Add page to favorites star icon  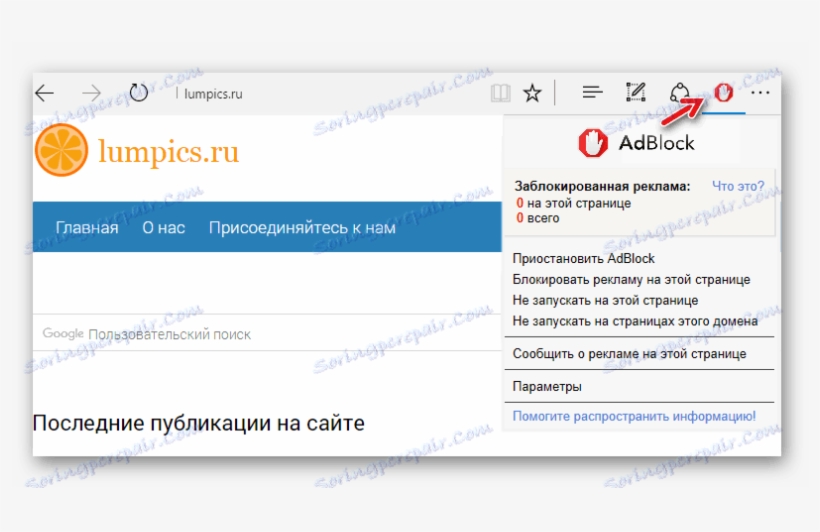click(x=532, y=93)
